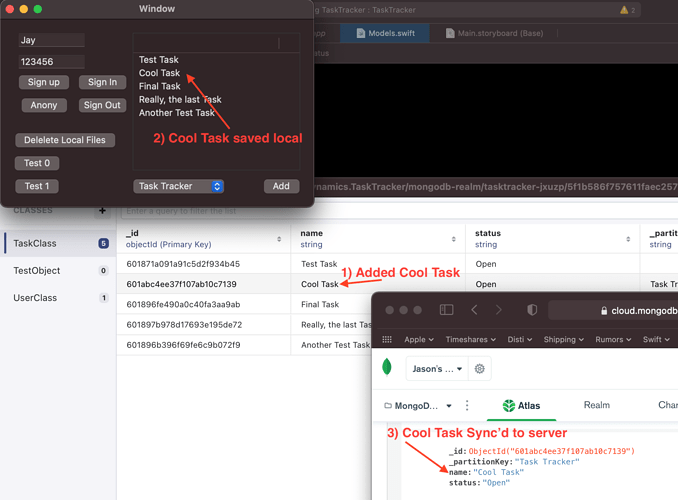The height and width of the screenshot is (500, 678).
Task: Open organization settings gear icon
Action: [x=480, y=368]
